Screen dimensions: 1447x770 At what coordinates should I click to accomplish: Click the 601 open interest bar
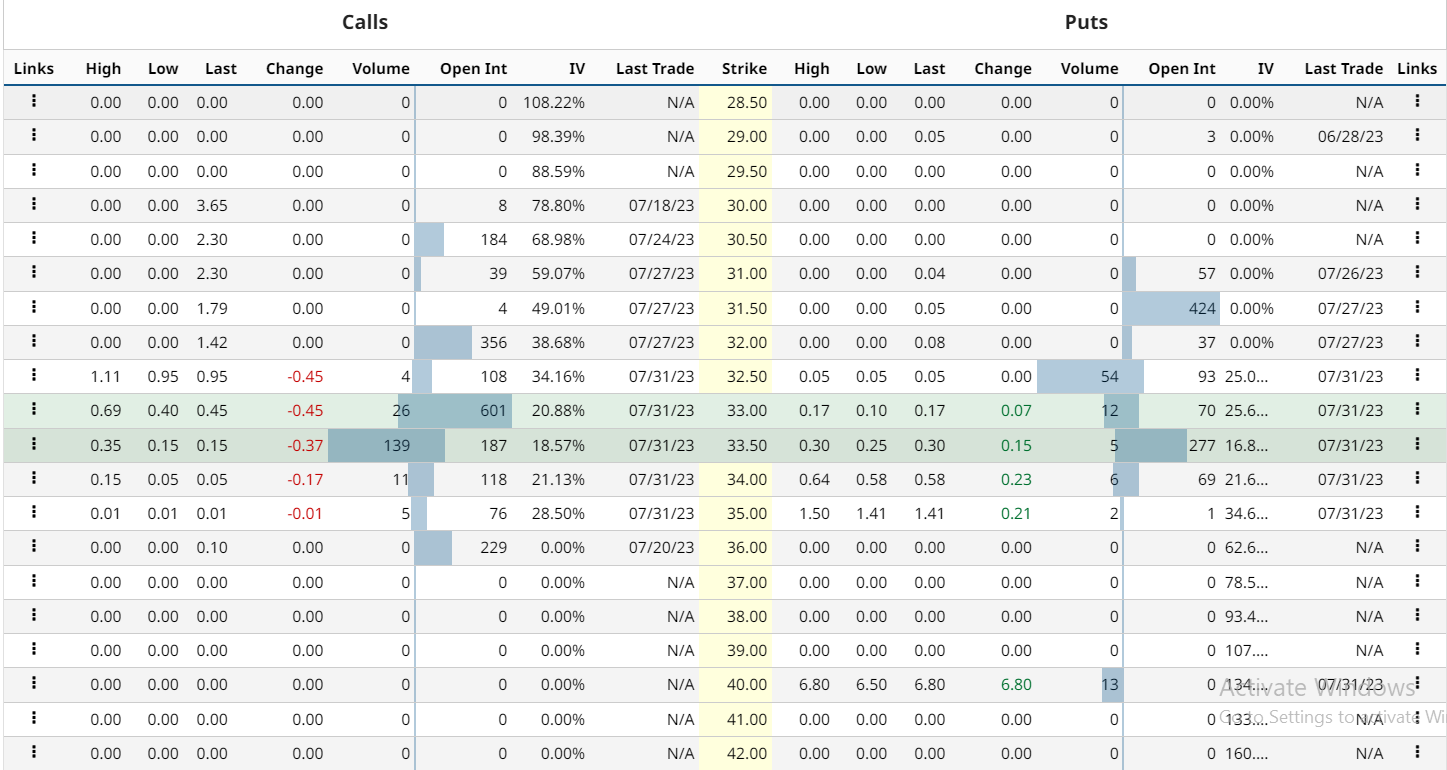pos(455,411)
